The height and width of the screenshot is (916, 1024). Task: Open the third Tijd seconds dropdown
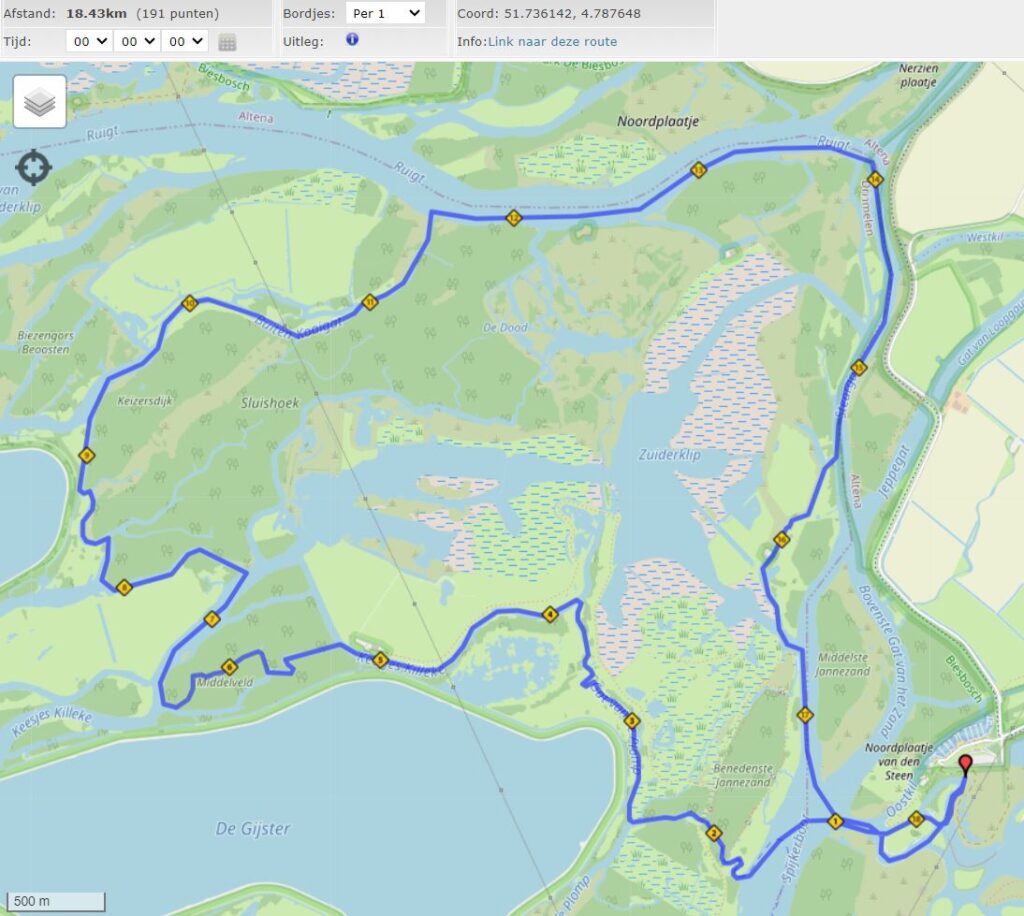184,41
